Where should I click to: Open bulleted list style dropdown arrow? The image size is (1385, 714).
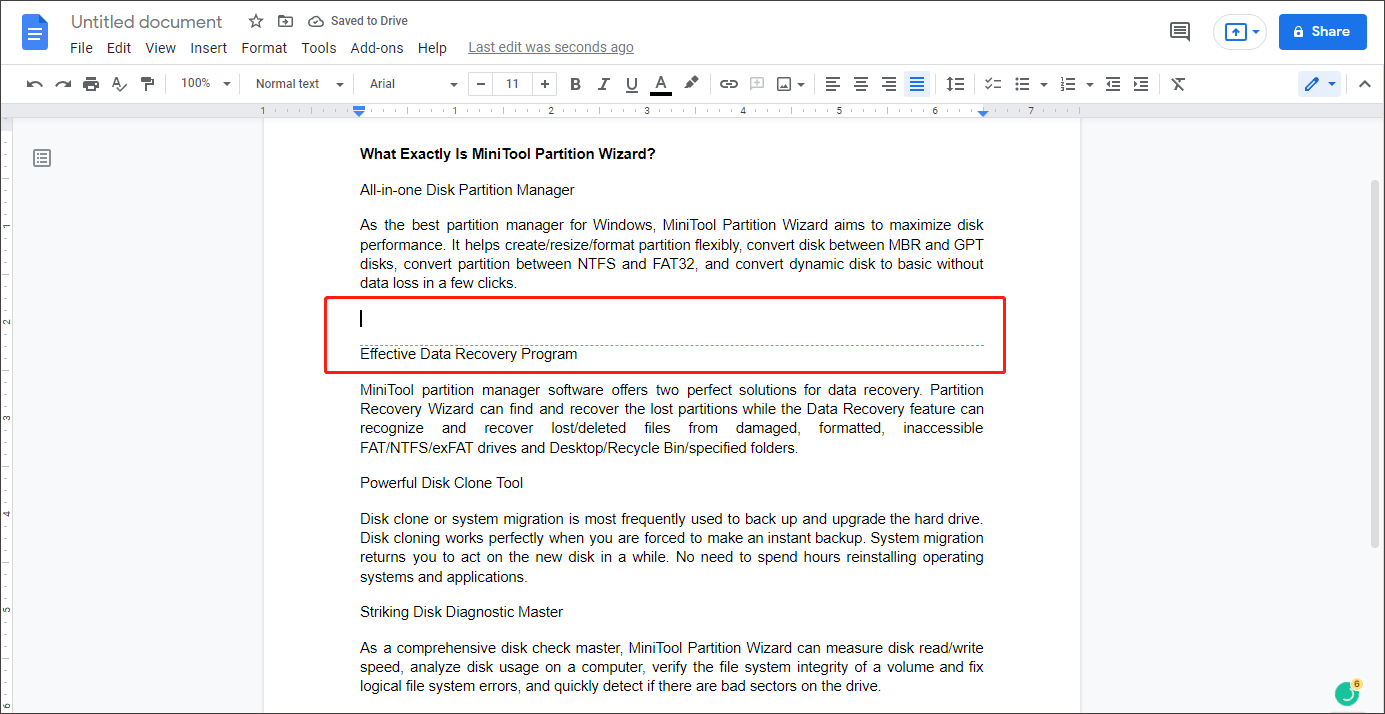click(1043, 84)
